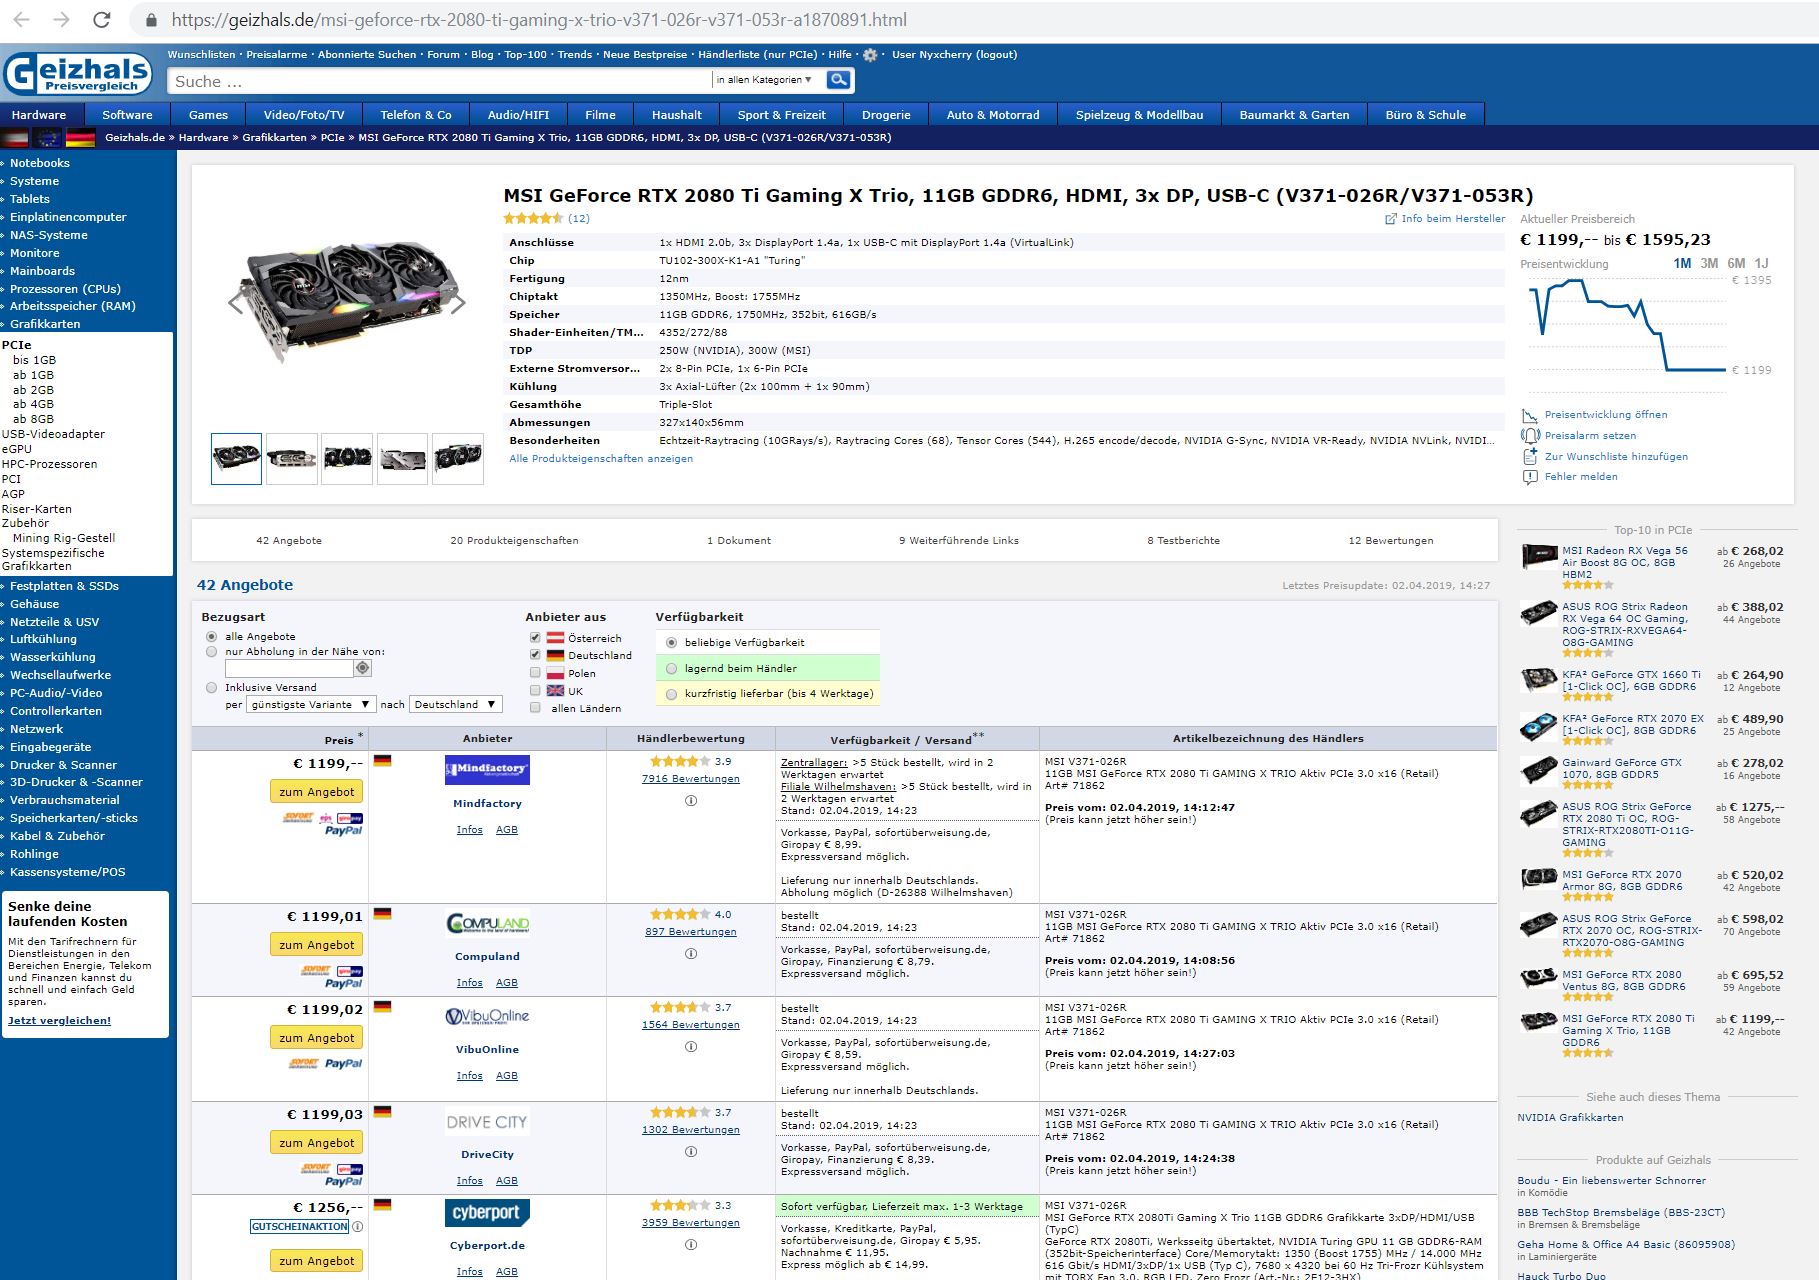This screenshot has height=1280, width=1819.
Task: Open 'MSI Radeon RX Vega 56' in Top-10
Action: point(1625,563)
